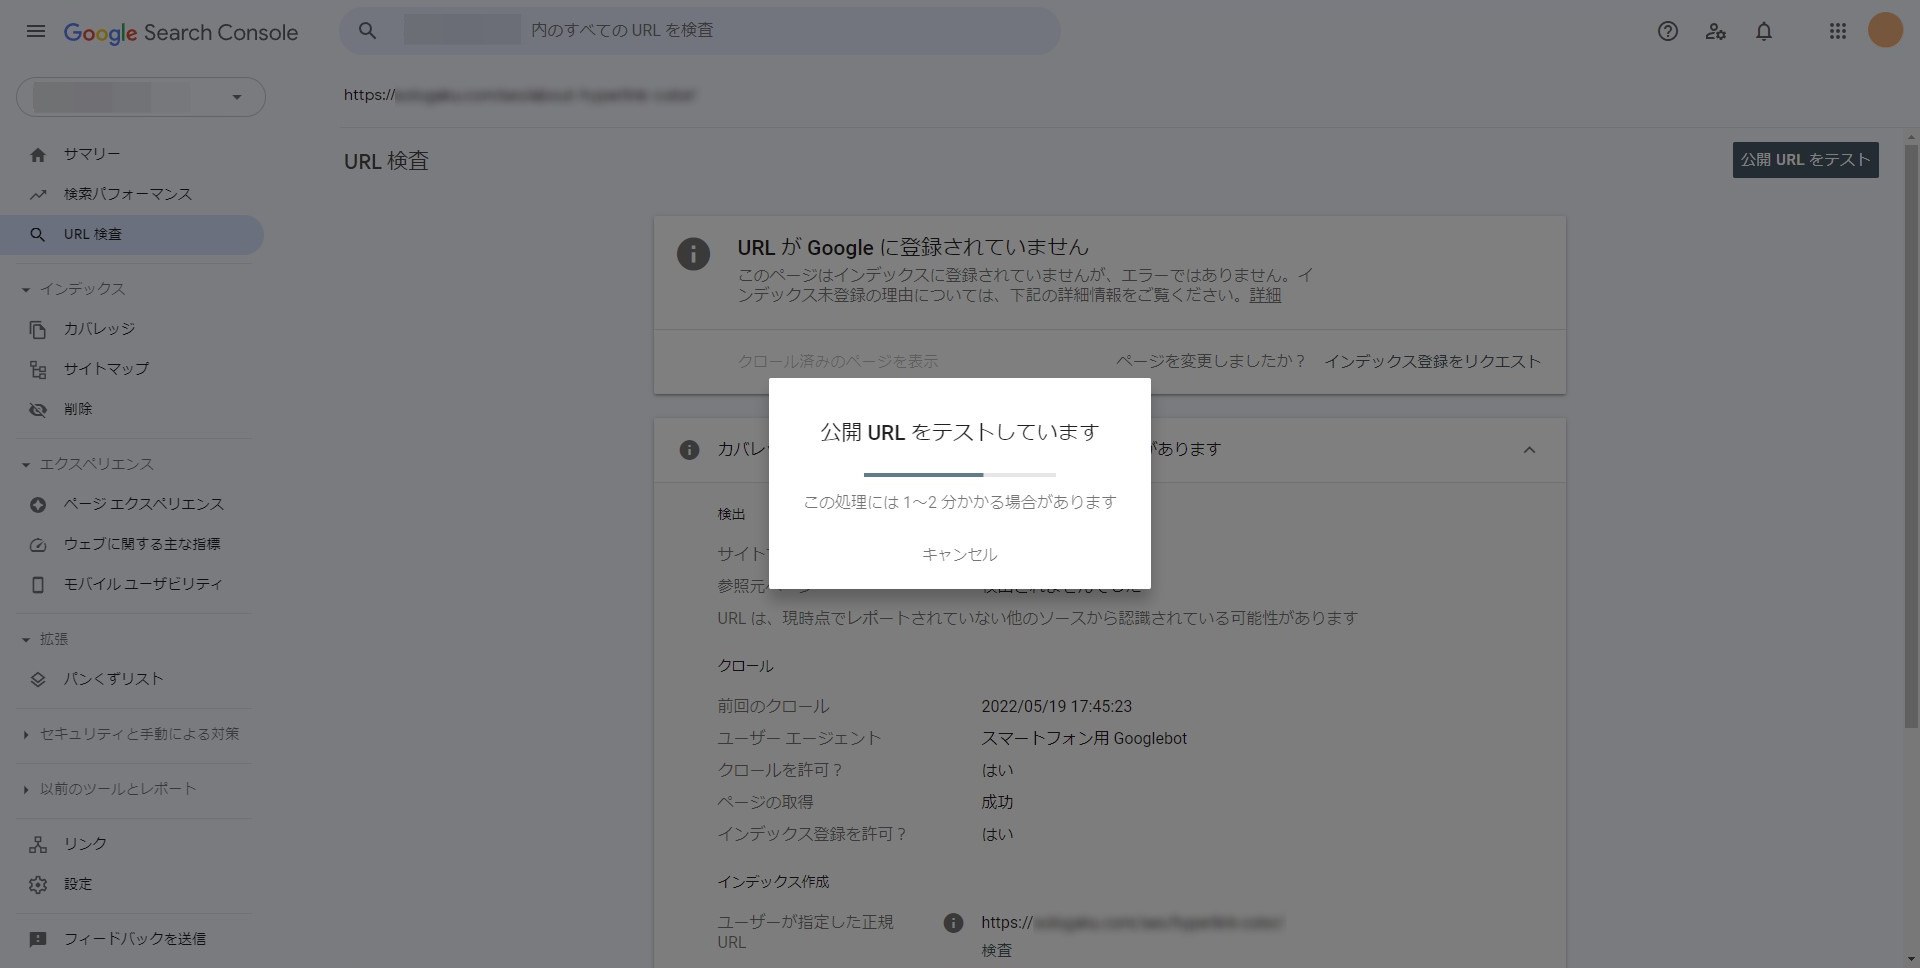
Task: Click the 公開 URL をテスト button
Action: 1804,160
